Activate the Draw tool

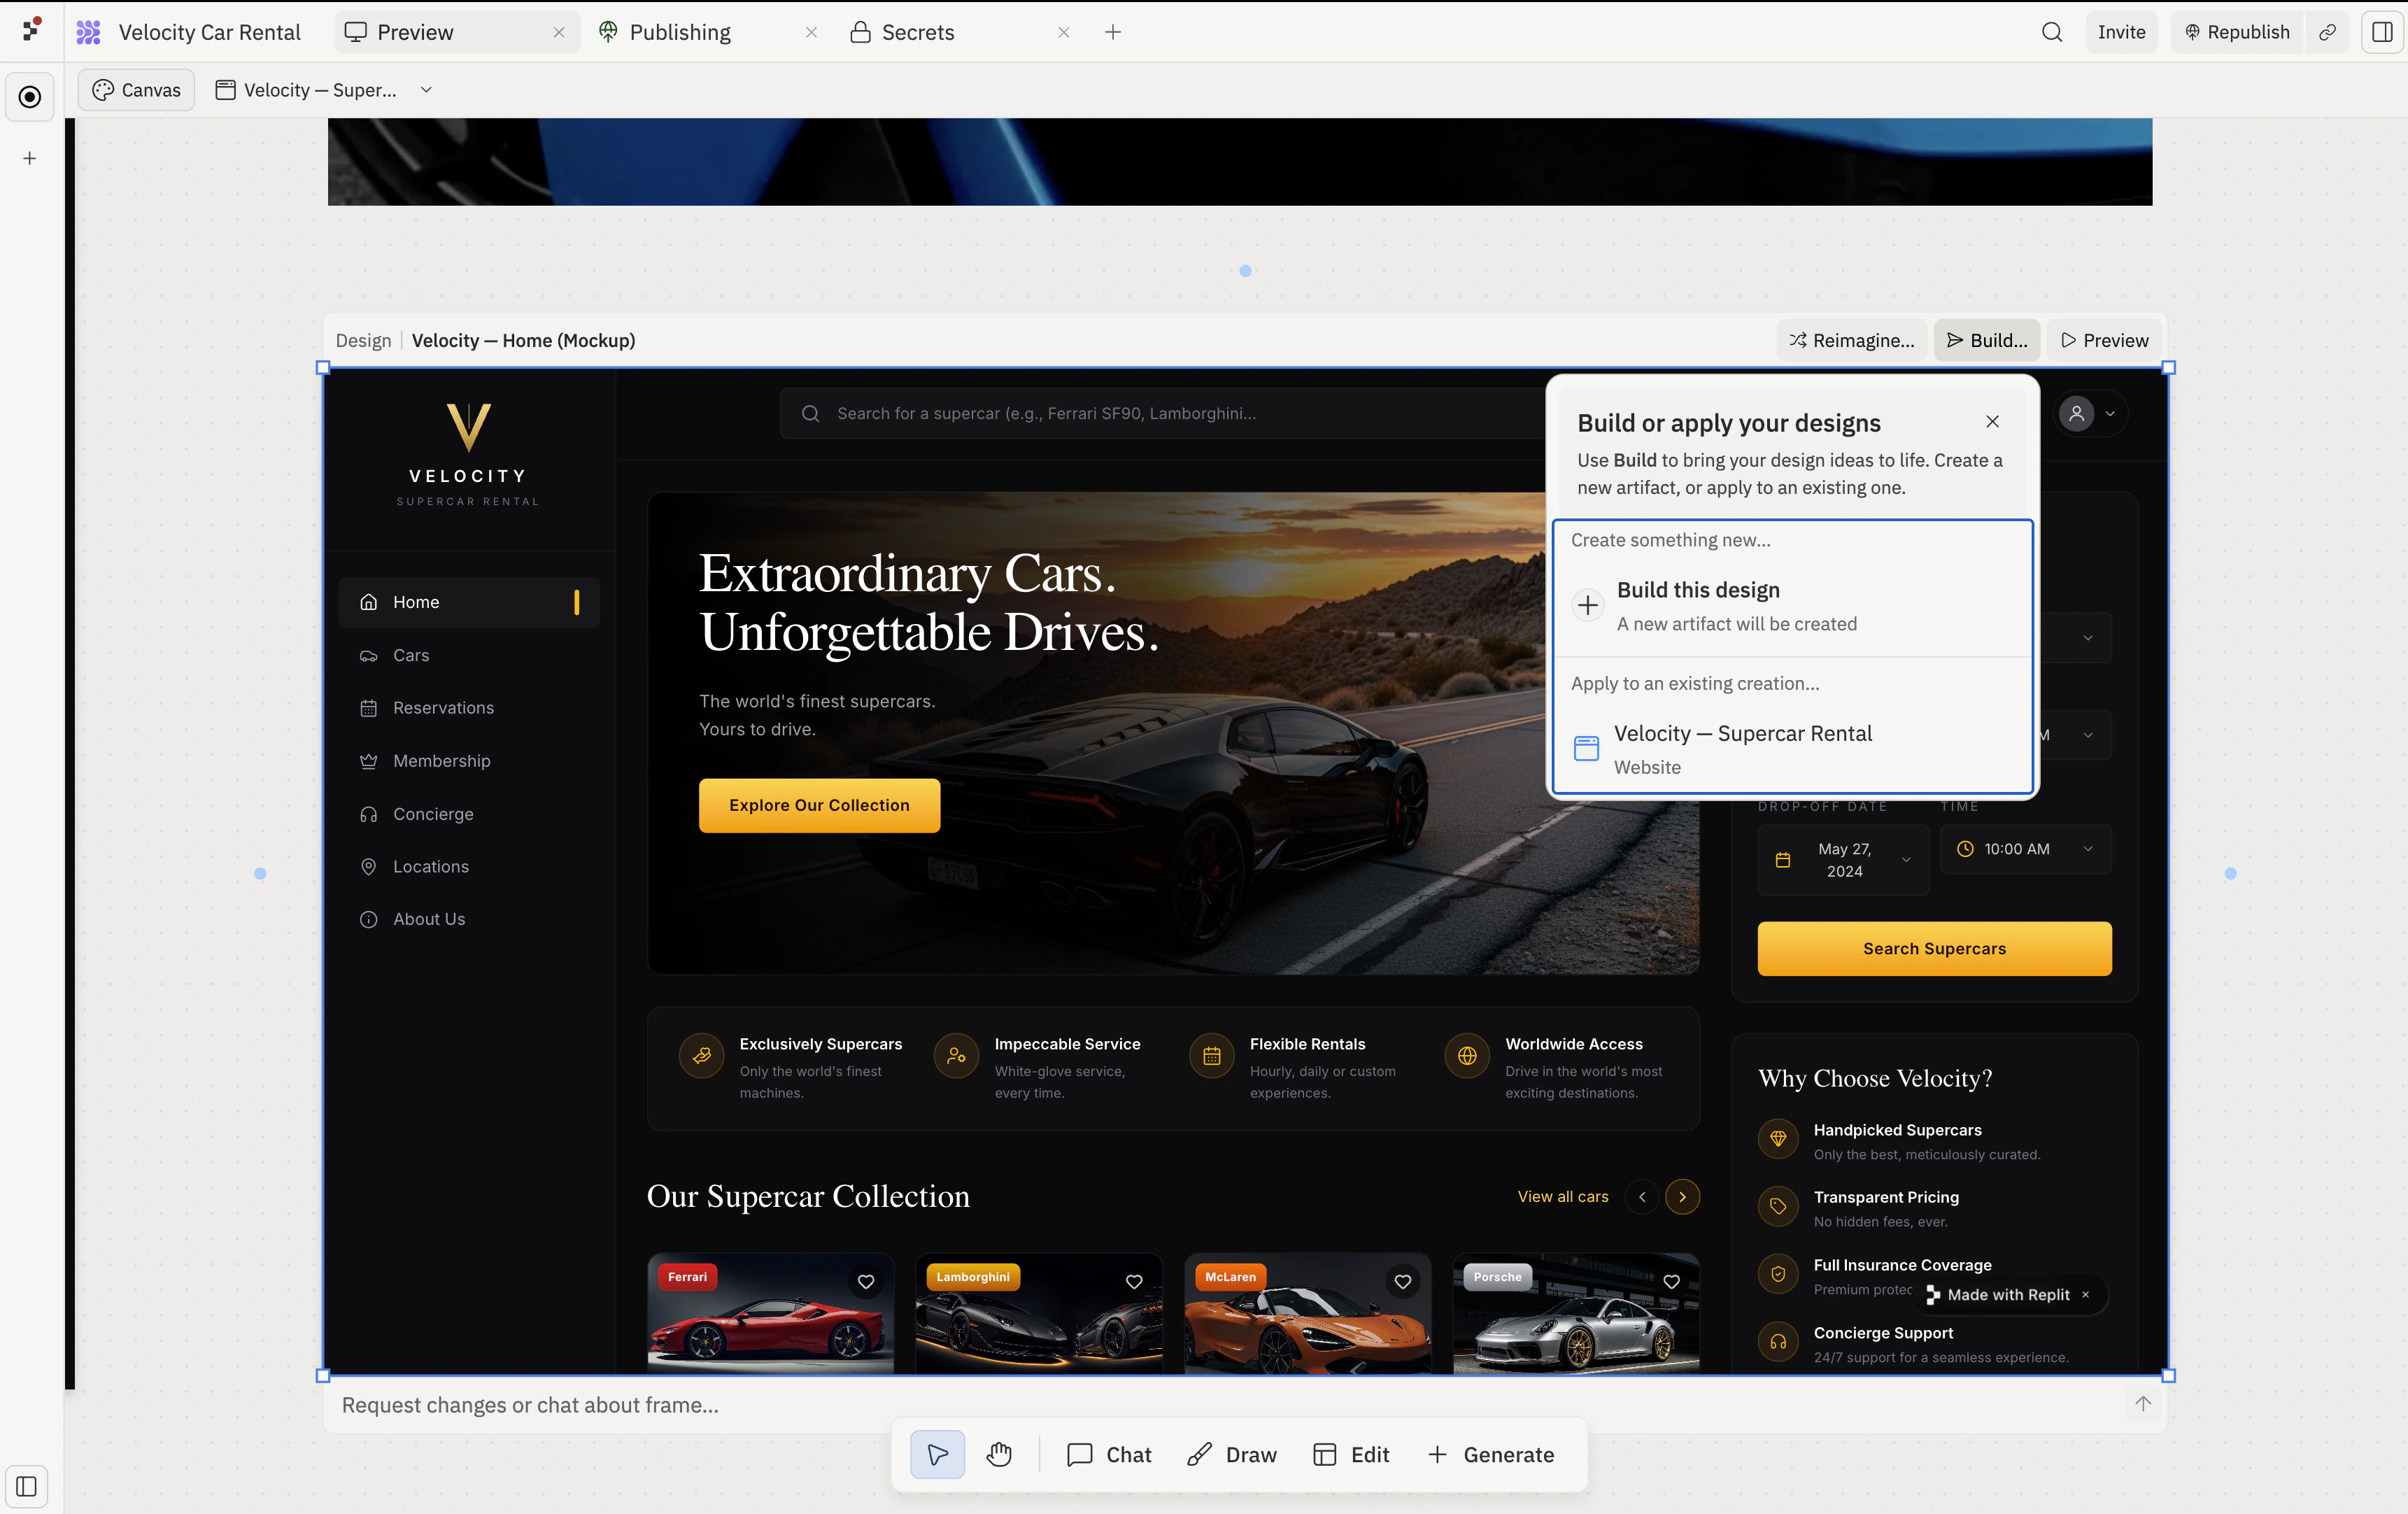coord(1232,1454)
